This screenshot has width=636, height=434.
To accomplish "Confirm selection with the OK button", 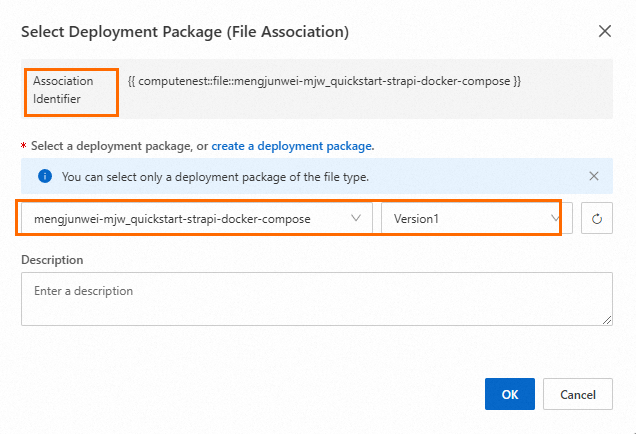I will click(x=510, y=394).
